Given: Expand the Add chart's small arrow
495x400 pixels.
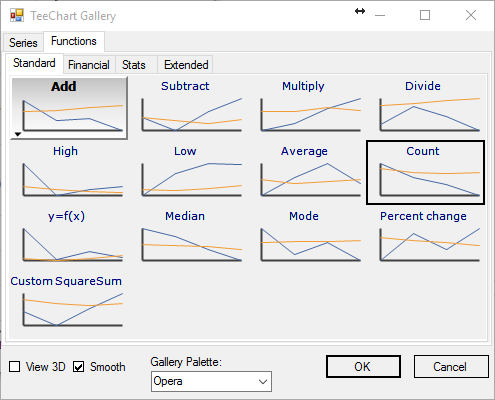Looking at the screenshot, I should [18, 134].
